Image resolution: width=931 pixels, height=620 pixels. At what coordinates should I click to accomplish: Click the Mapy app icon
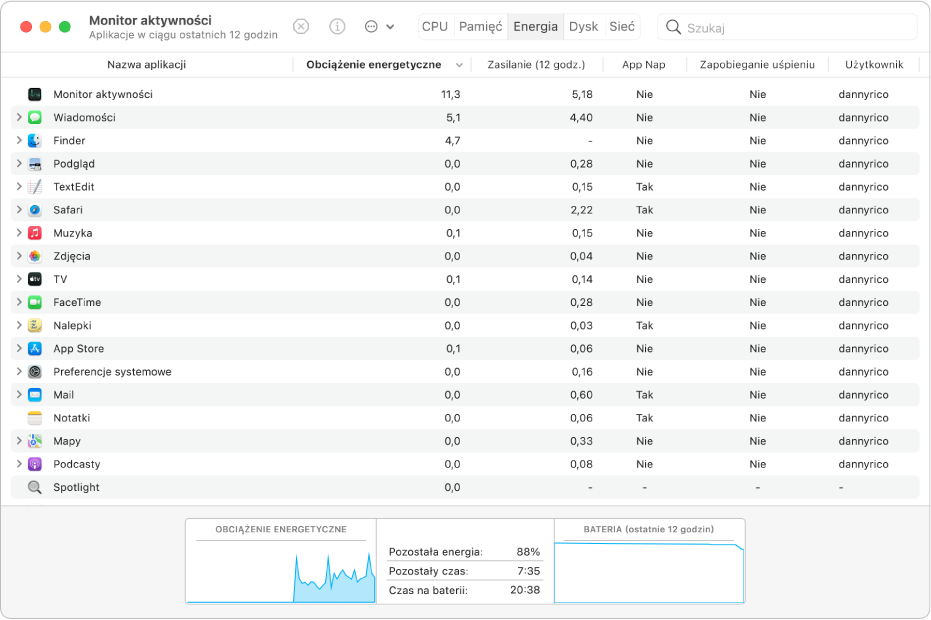pyautogui.click(x=35, y=441)
